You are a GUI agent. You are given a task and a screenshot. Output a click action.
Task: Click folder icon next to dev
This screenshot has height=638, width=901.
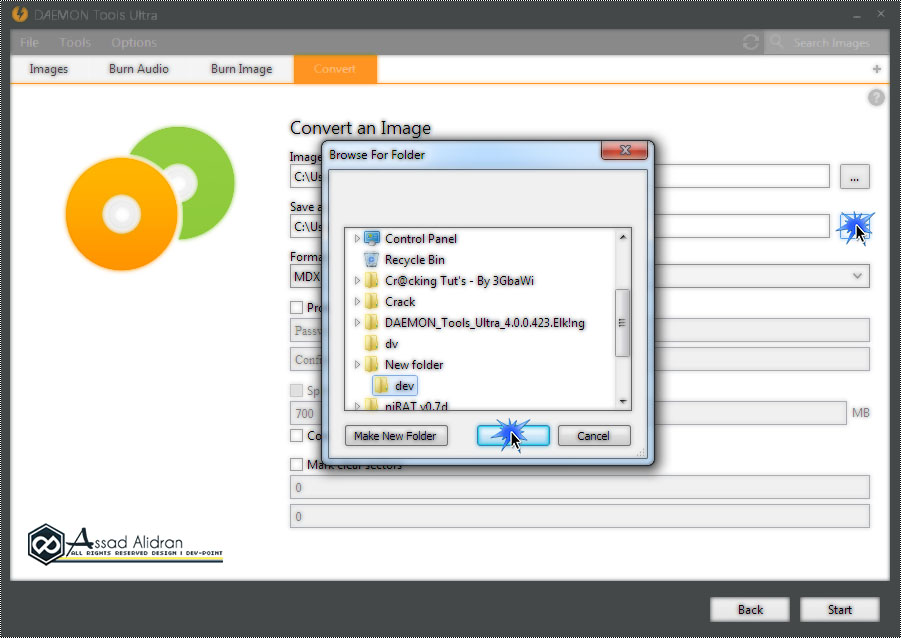[382, 386]
